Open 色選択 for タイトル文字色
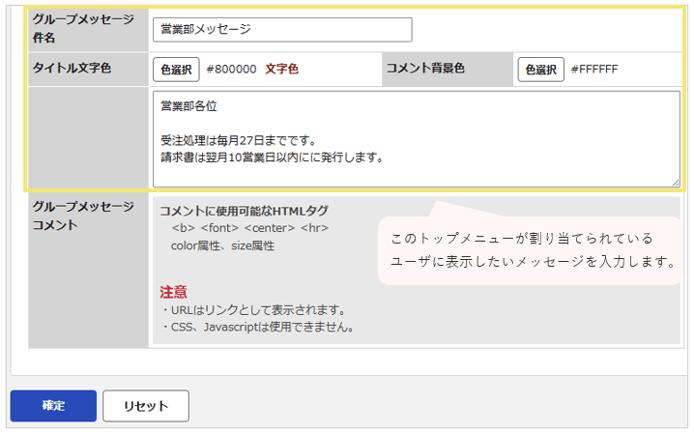 (176, 69)
